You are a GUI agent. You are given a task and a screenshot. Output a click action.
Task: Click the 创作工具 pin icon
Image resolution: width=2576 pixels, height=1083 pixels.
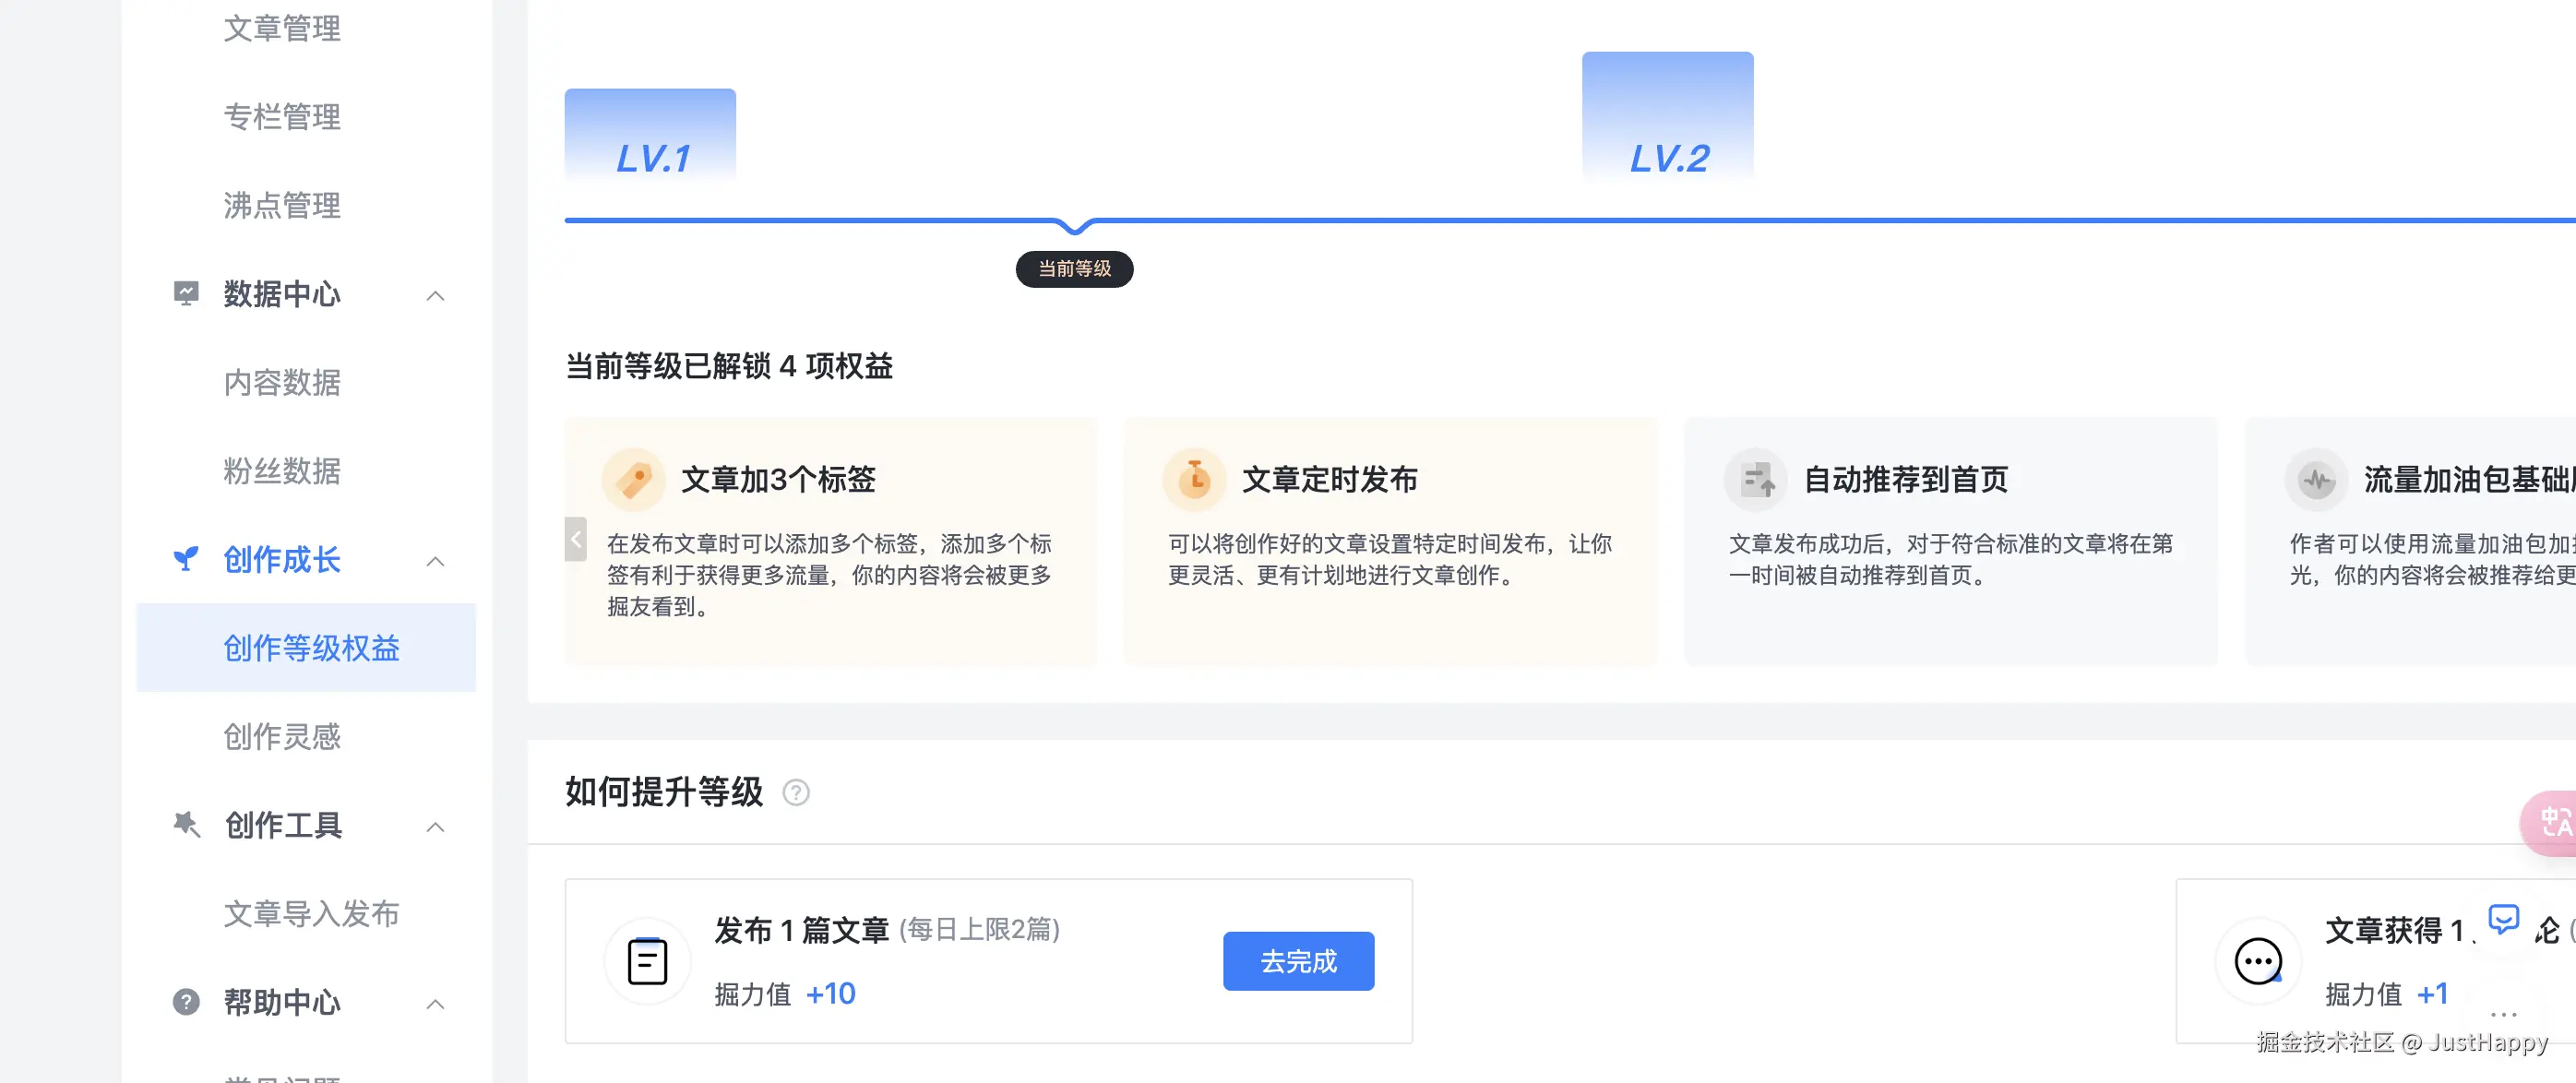186,825
